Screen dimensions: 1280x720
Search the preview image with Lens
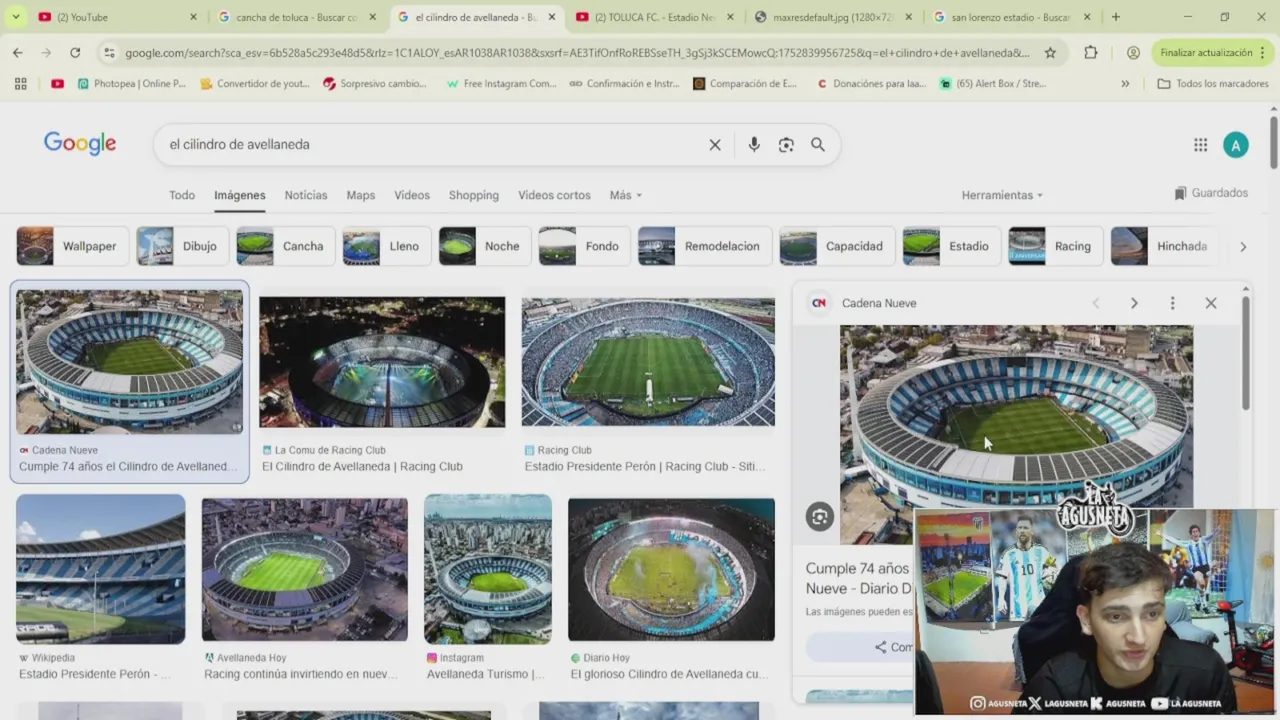820,516
